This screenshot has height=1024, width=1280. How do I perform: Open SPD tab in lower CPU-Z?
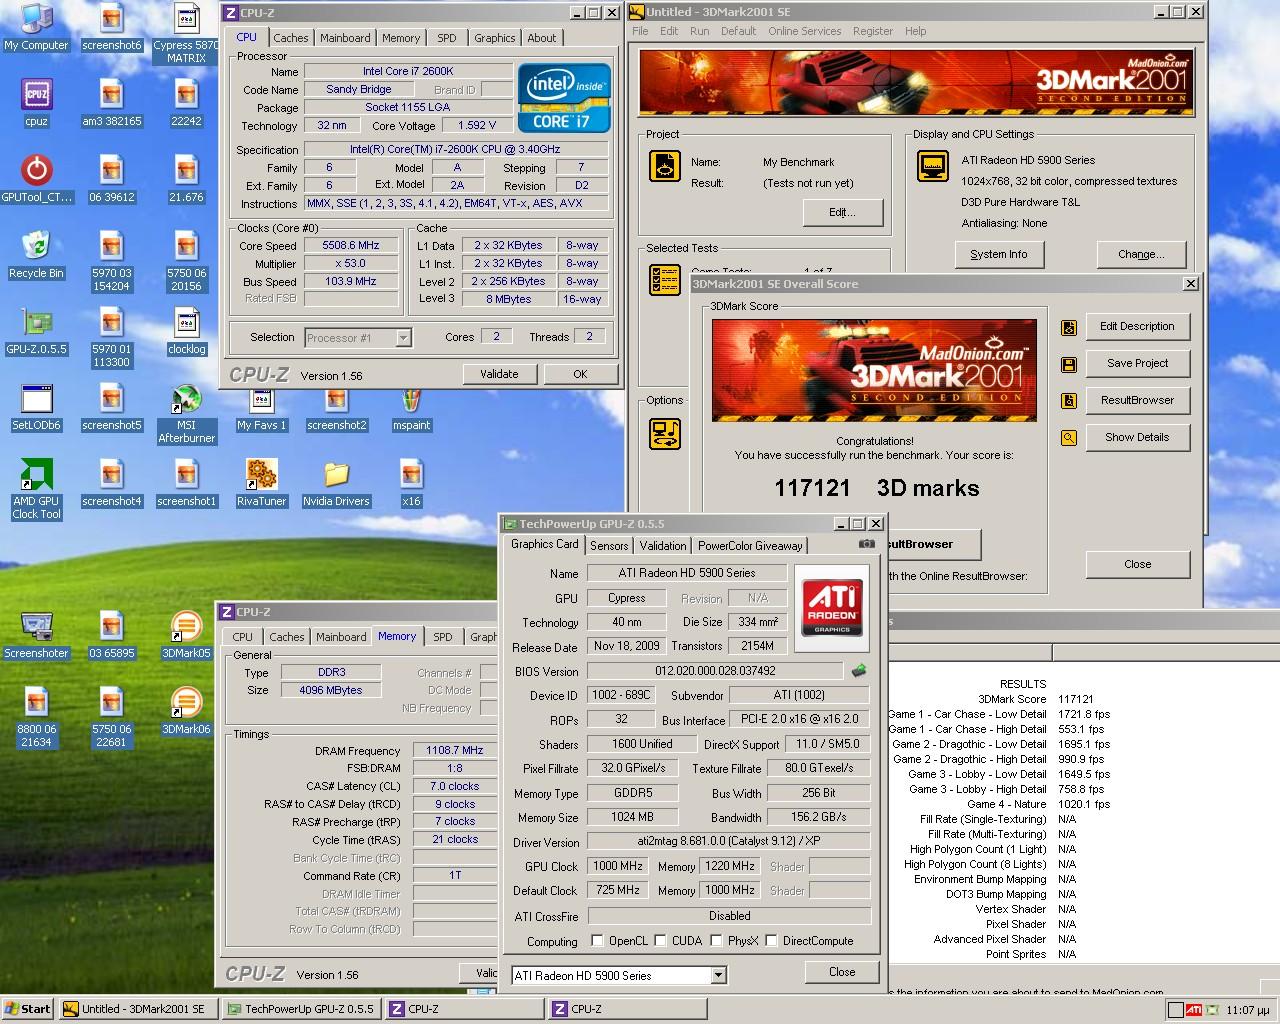click(x=442, y=637)
